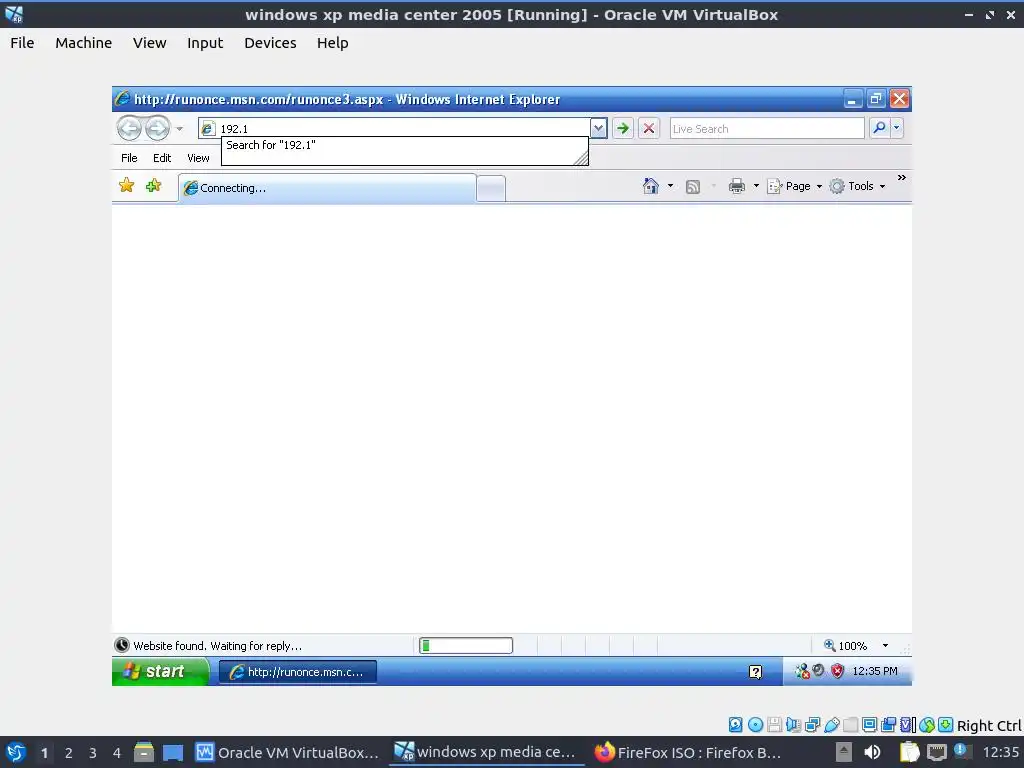
Task: Expand the Print dropdown arrow
Action: pyautogui.click(x=756, y=186)
